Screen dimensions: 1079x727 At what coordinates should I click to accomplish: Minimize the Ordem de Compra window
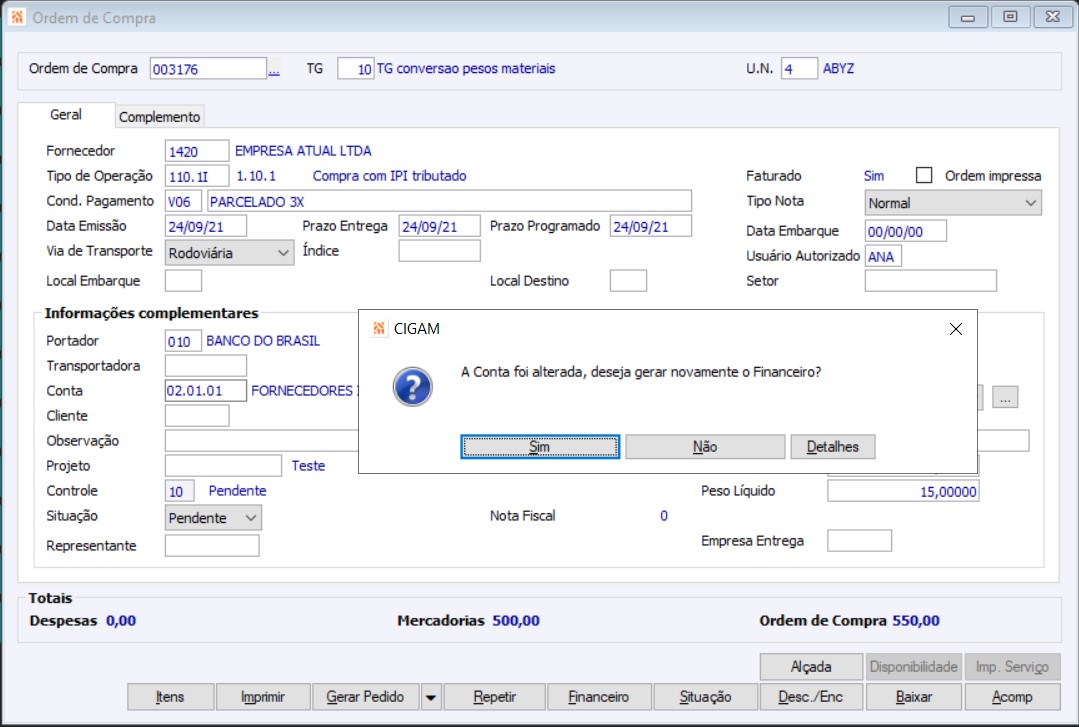968,17
